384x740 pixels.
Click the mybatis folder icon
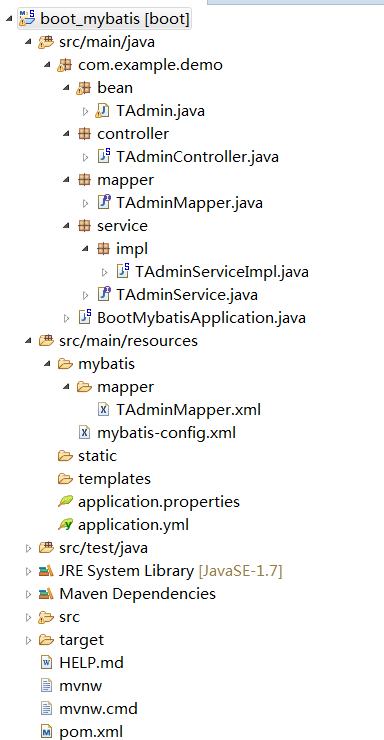point(65,364)
